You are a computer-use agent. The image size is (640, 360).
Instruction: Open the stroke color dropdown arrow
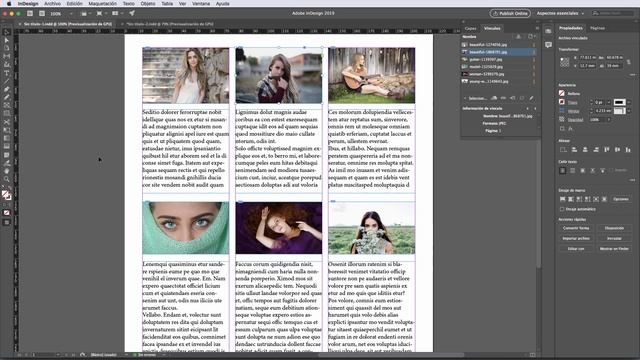629,102
